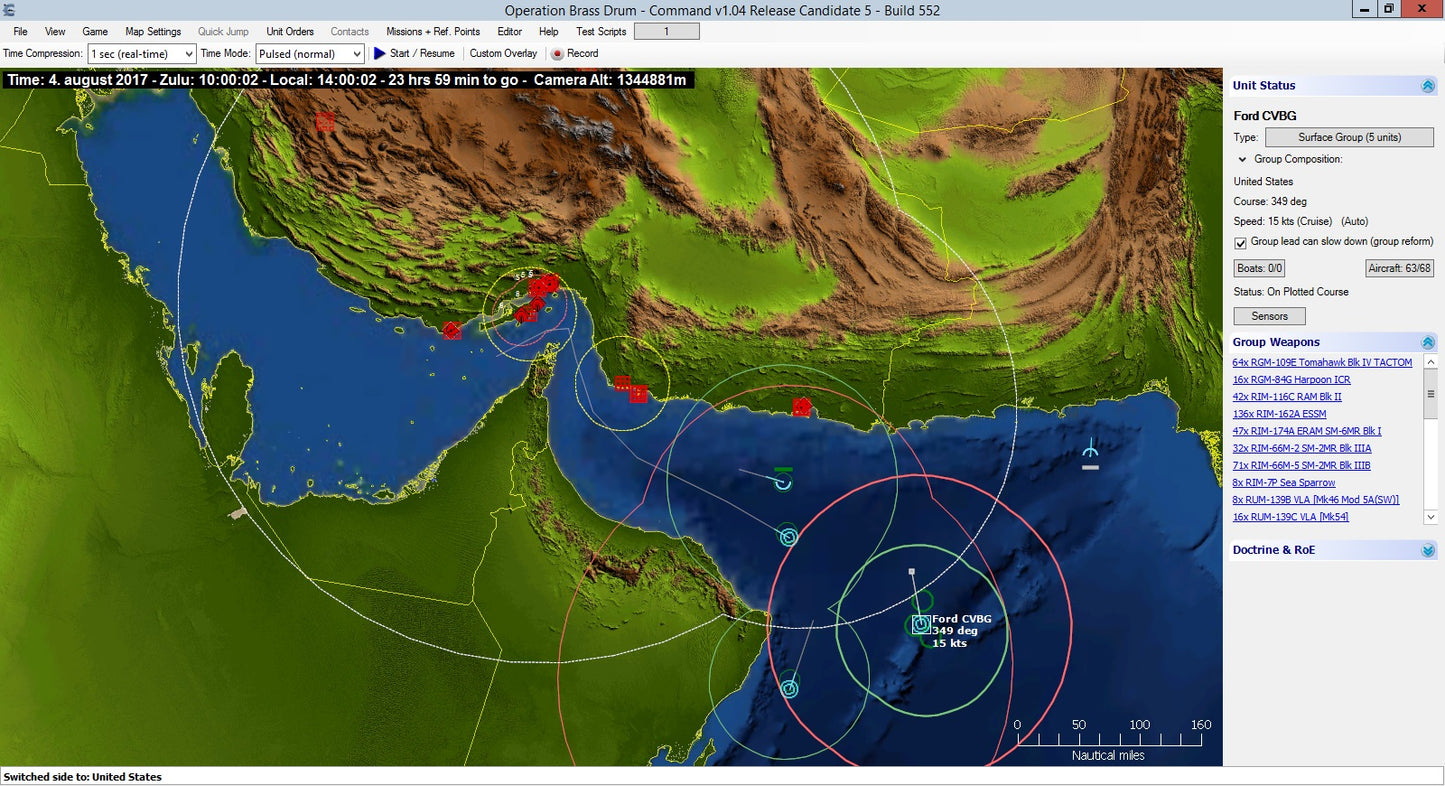The height and width of the screenshot is (786, 1445).
Task: Click the red contact marker in northern Iran
Action: (325, 121)
